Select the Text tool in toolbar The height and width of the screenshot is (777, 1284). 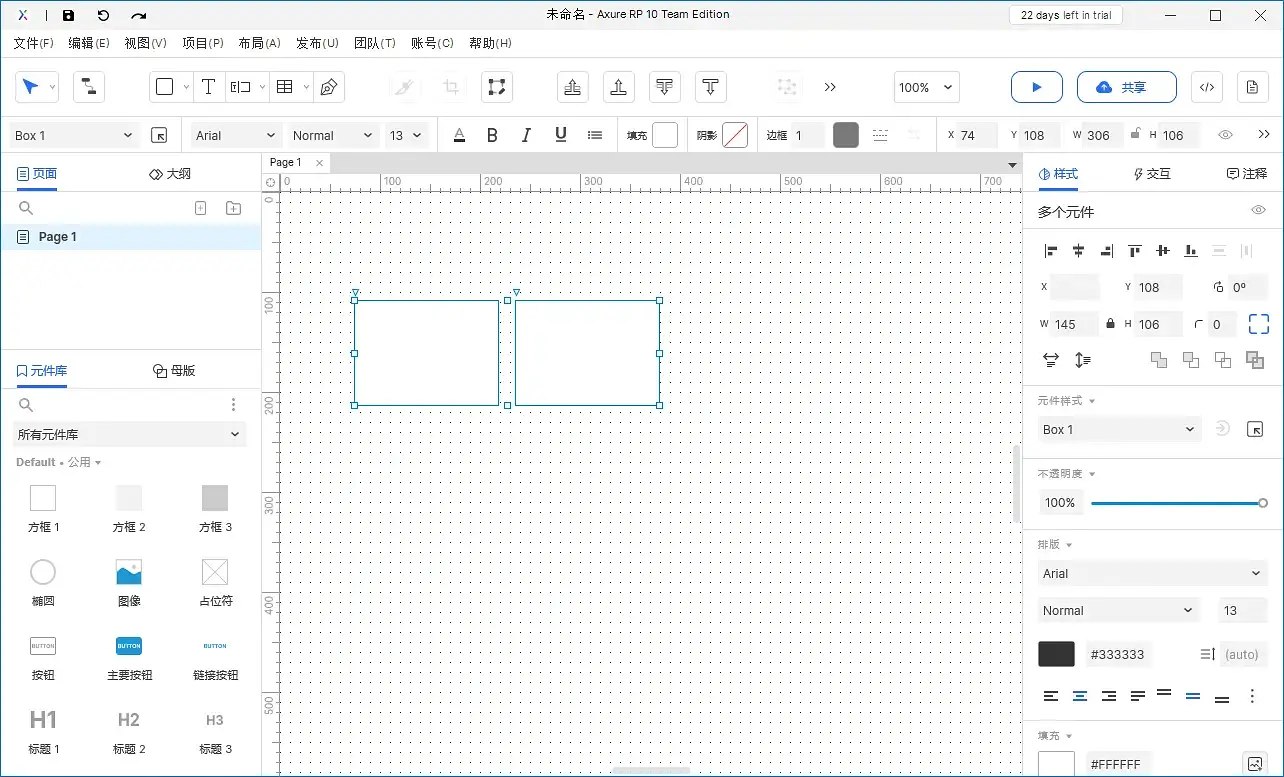click(x=208, y=87)
